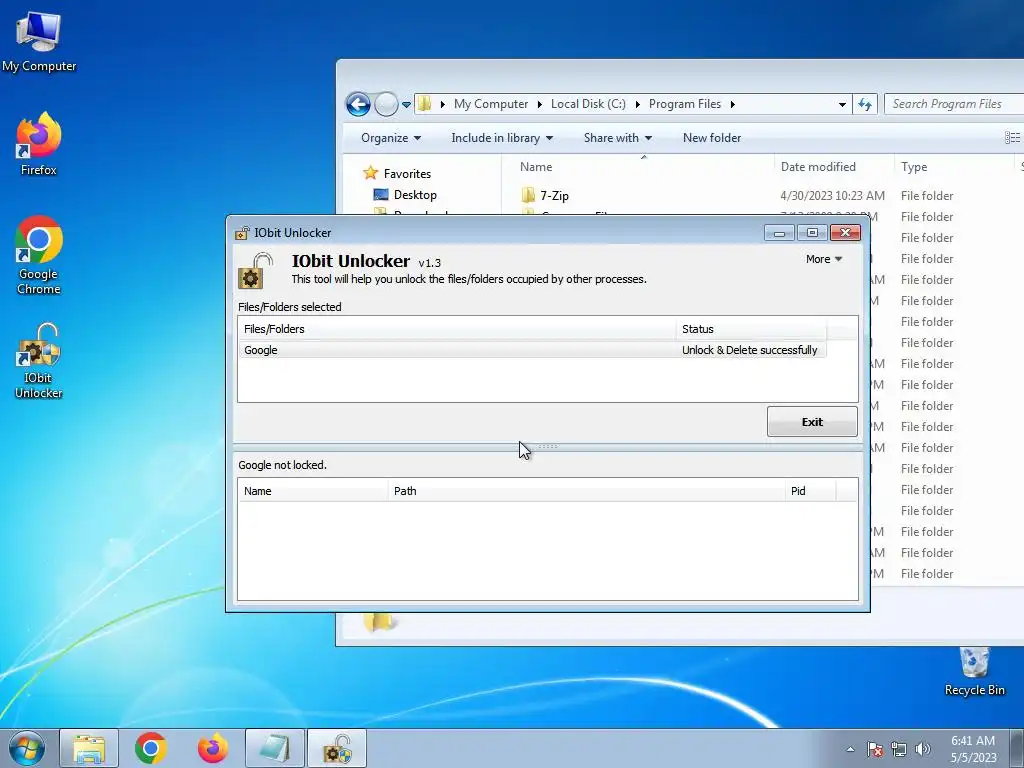Launch Firefox from the taskbar
The height and width of the screenshot is (768, 1024).
click(213, 748)
